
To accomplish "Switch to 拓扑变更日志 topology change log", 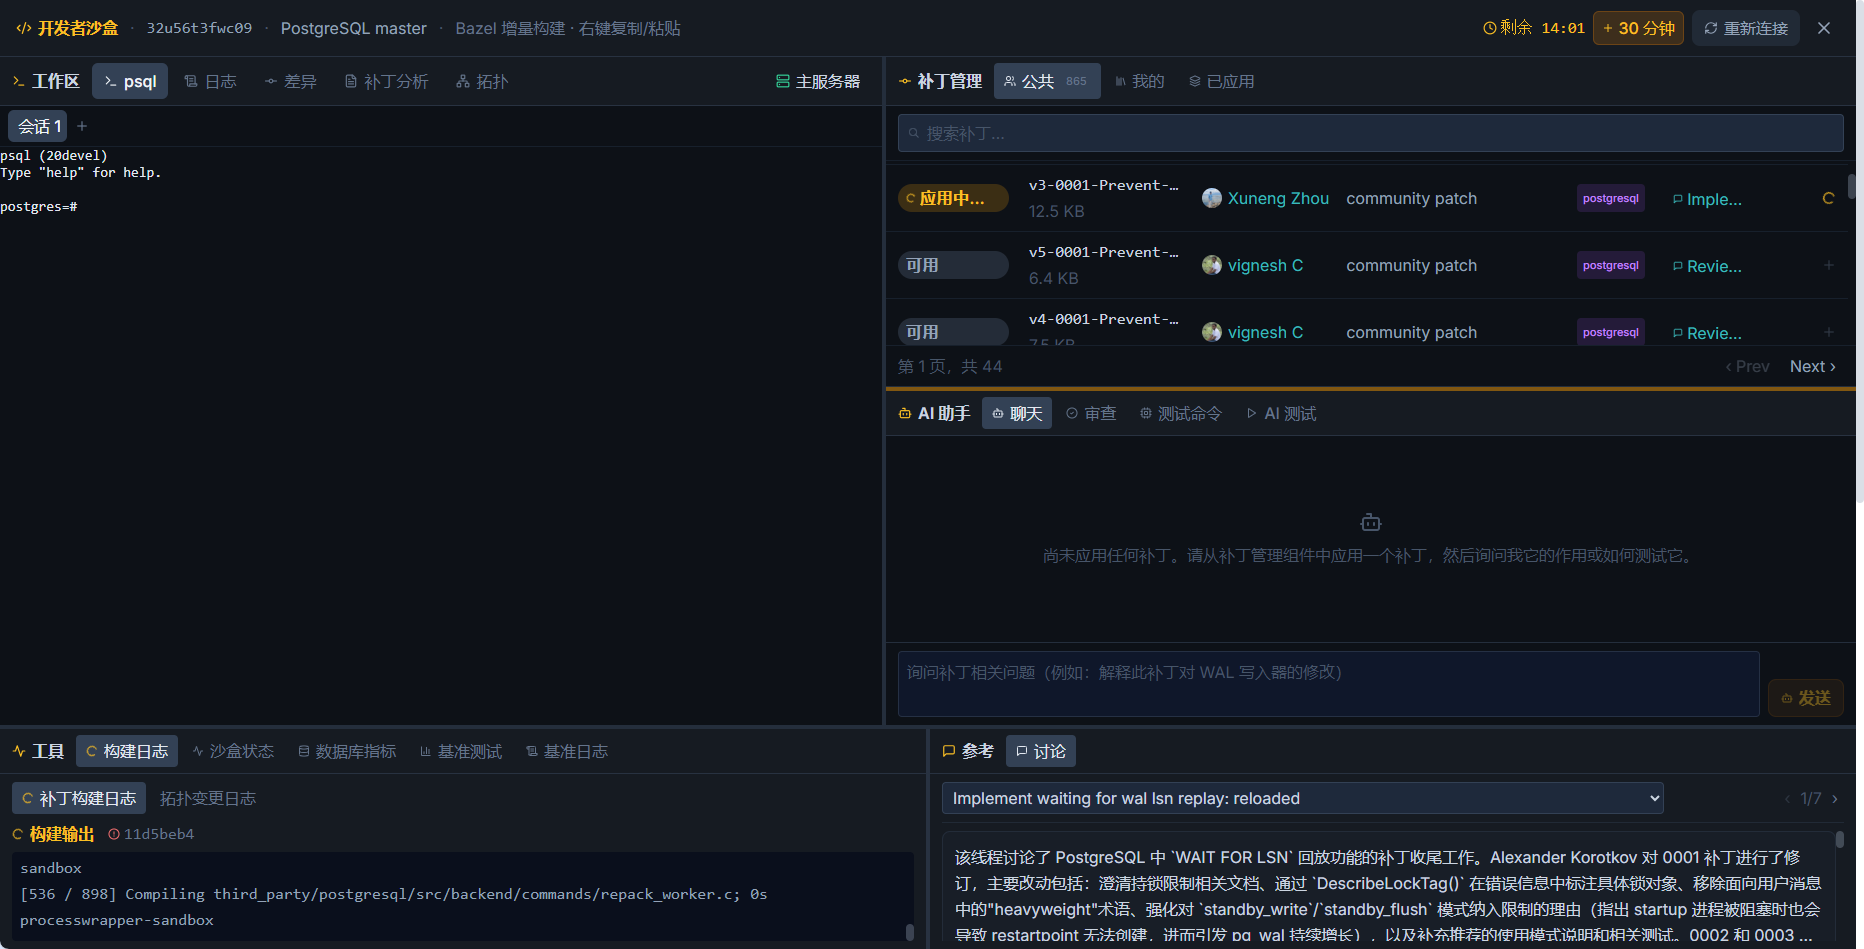I will pyautogui.click(x=208, y=798).
